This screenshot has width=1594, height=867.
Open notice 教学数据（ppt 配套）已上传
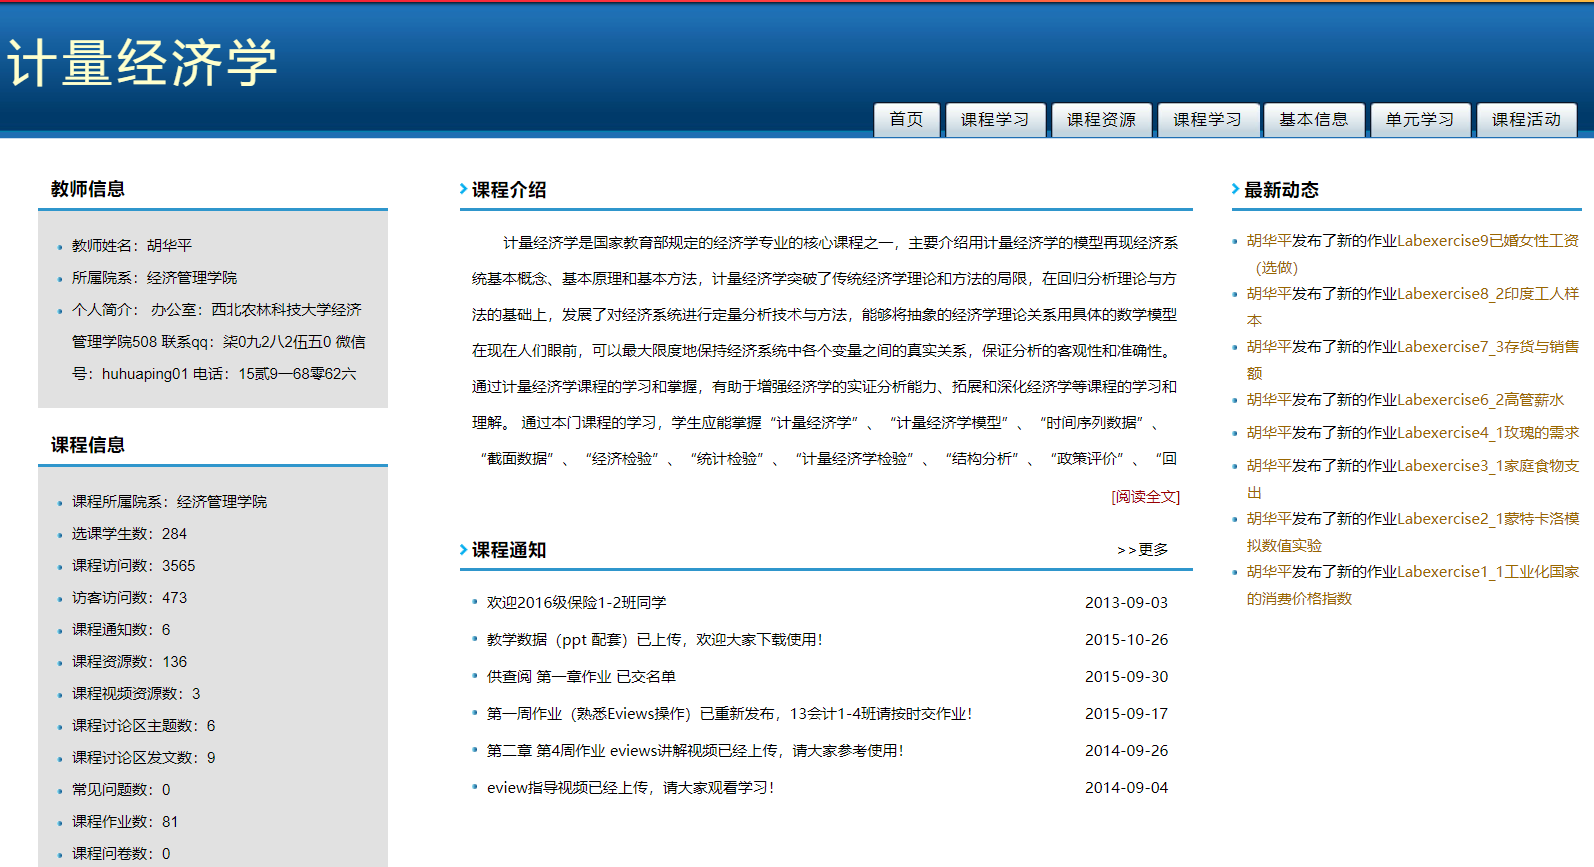click(655, 640)
